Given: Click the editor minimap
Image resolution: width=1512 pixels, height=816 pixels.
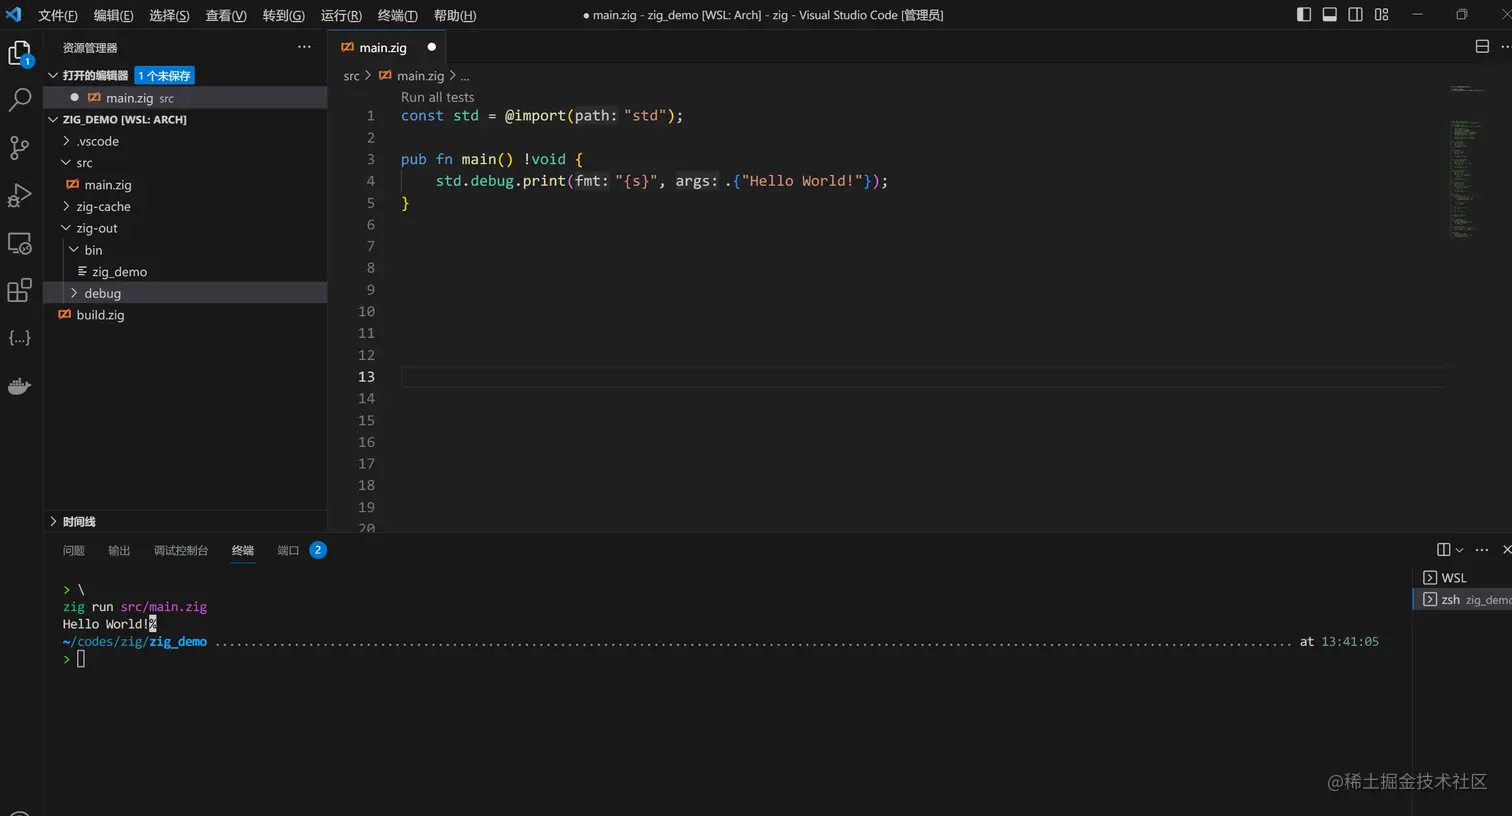Looking at the screenshot, I should [1465, 165].
